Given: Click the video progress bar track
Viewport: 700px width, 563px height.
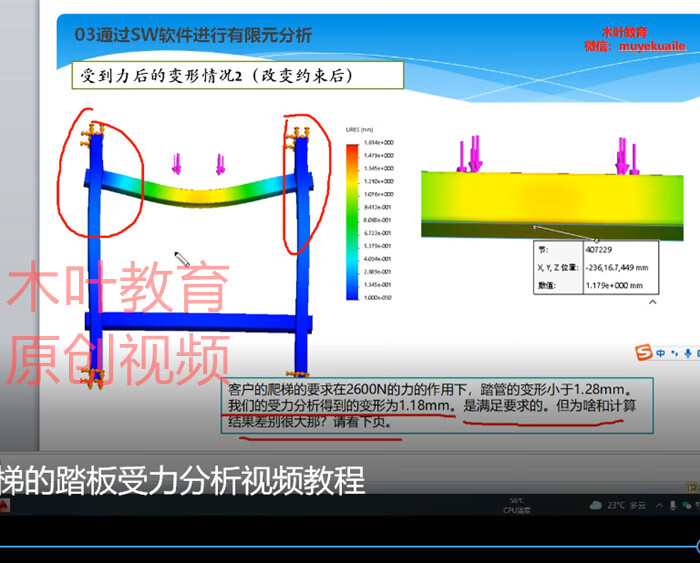Looking at the screenshot, I should (x=348, y=546).
